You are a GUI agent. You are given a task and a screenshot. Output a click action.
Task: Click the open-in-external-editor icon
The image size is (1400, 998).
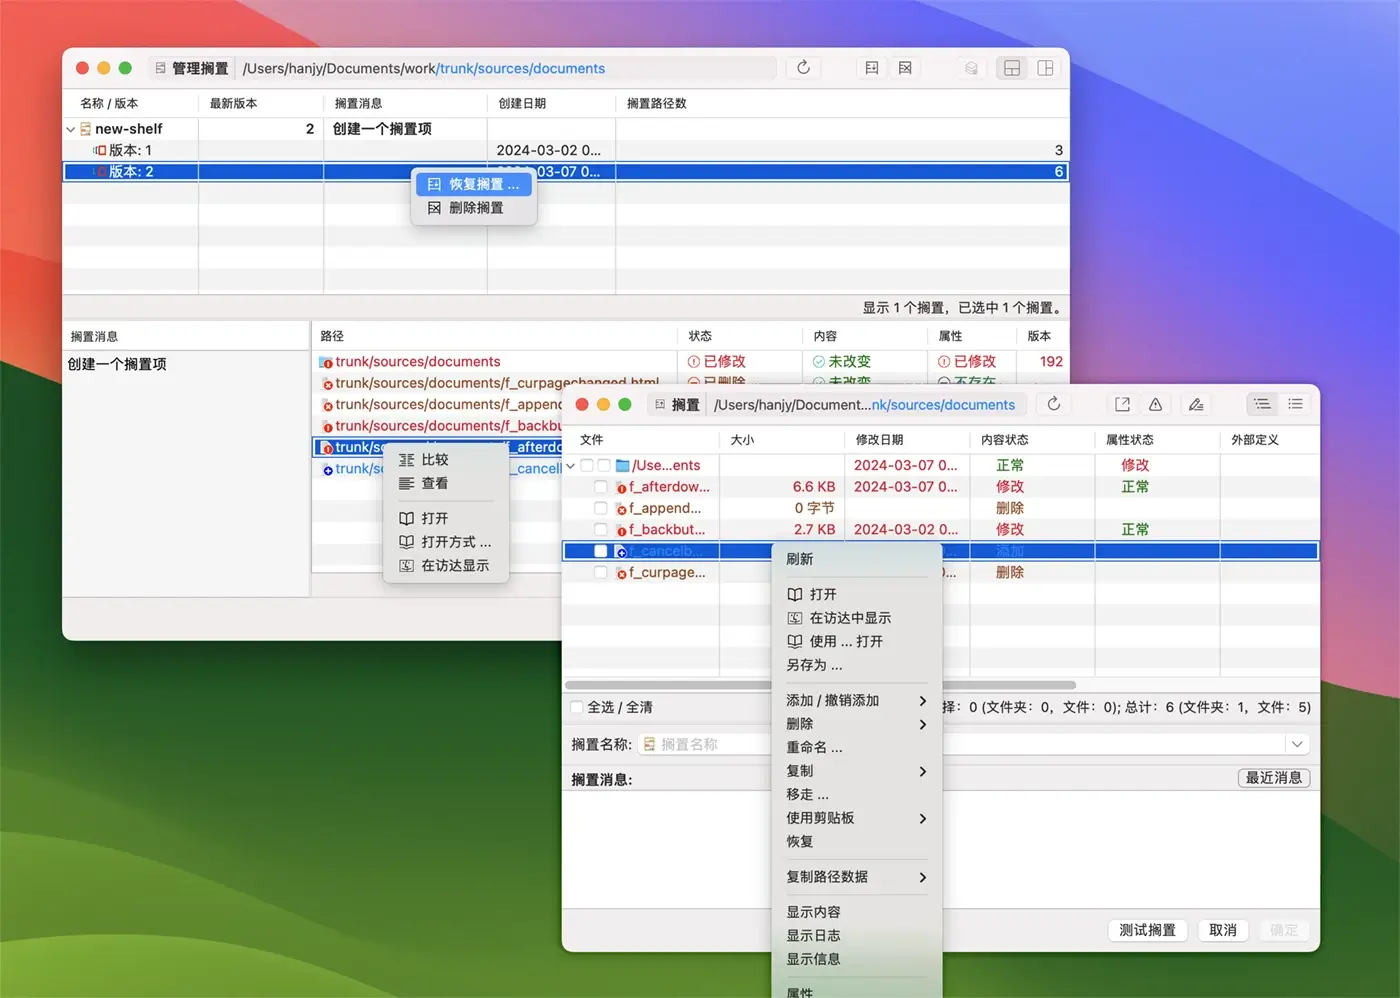click(x=1121, y=404)
